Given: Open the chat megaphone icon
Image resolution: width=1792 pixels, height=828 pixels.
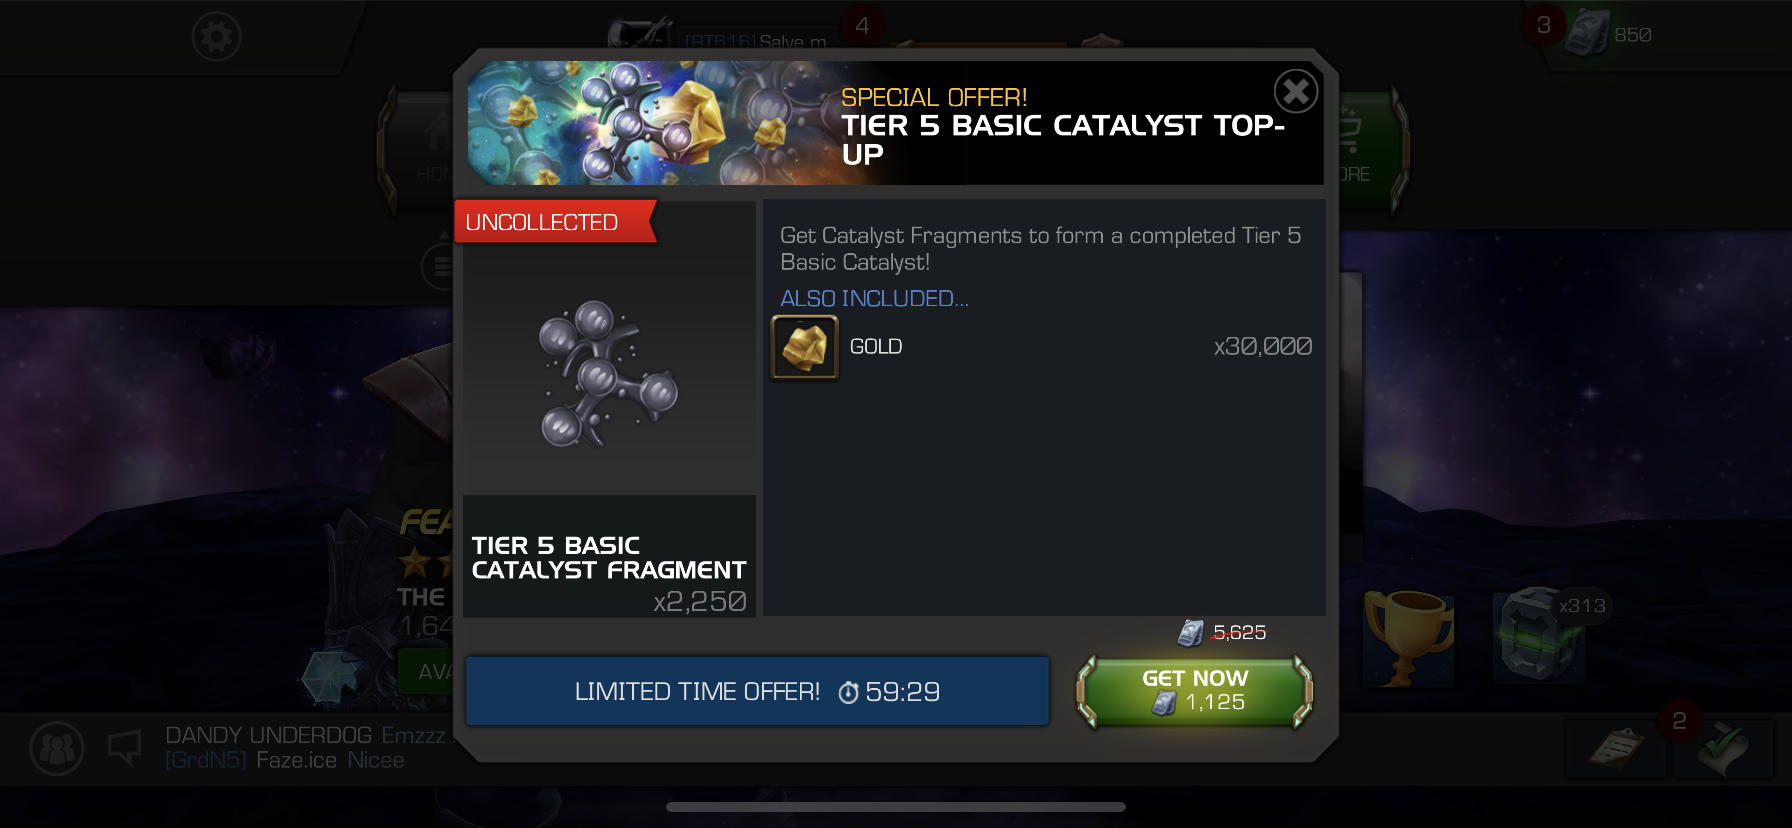Looking at the screenshot, I should coord(125,747).
